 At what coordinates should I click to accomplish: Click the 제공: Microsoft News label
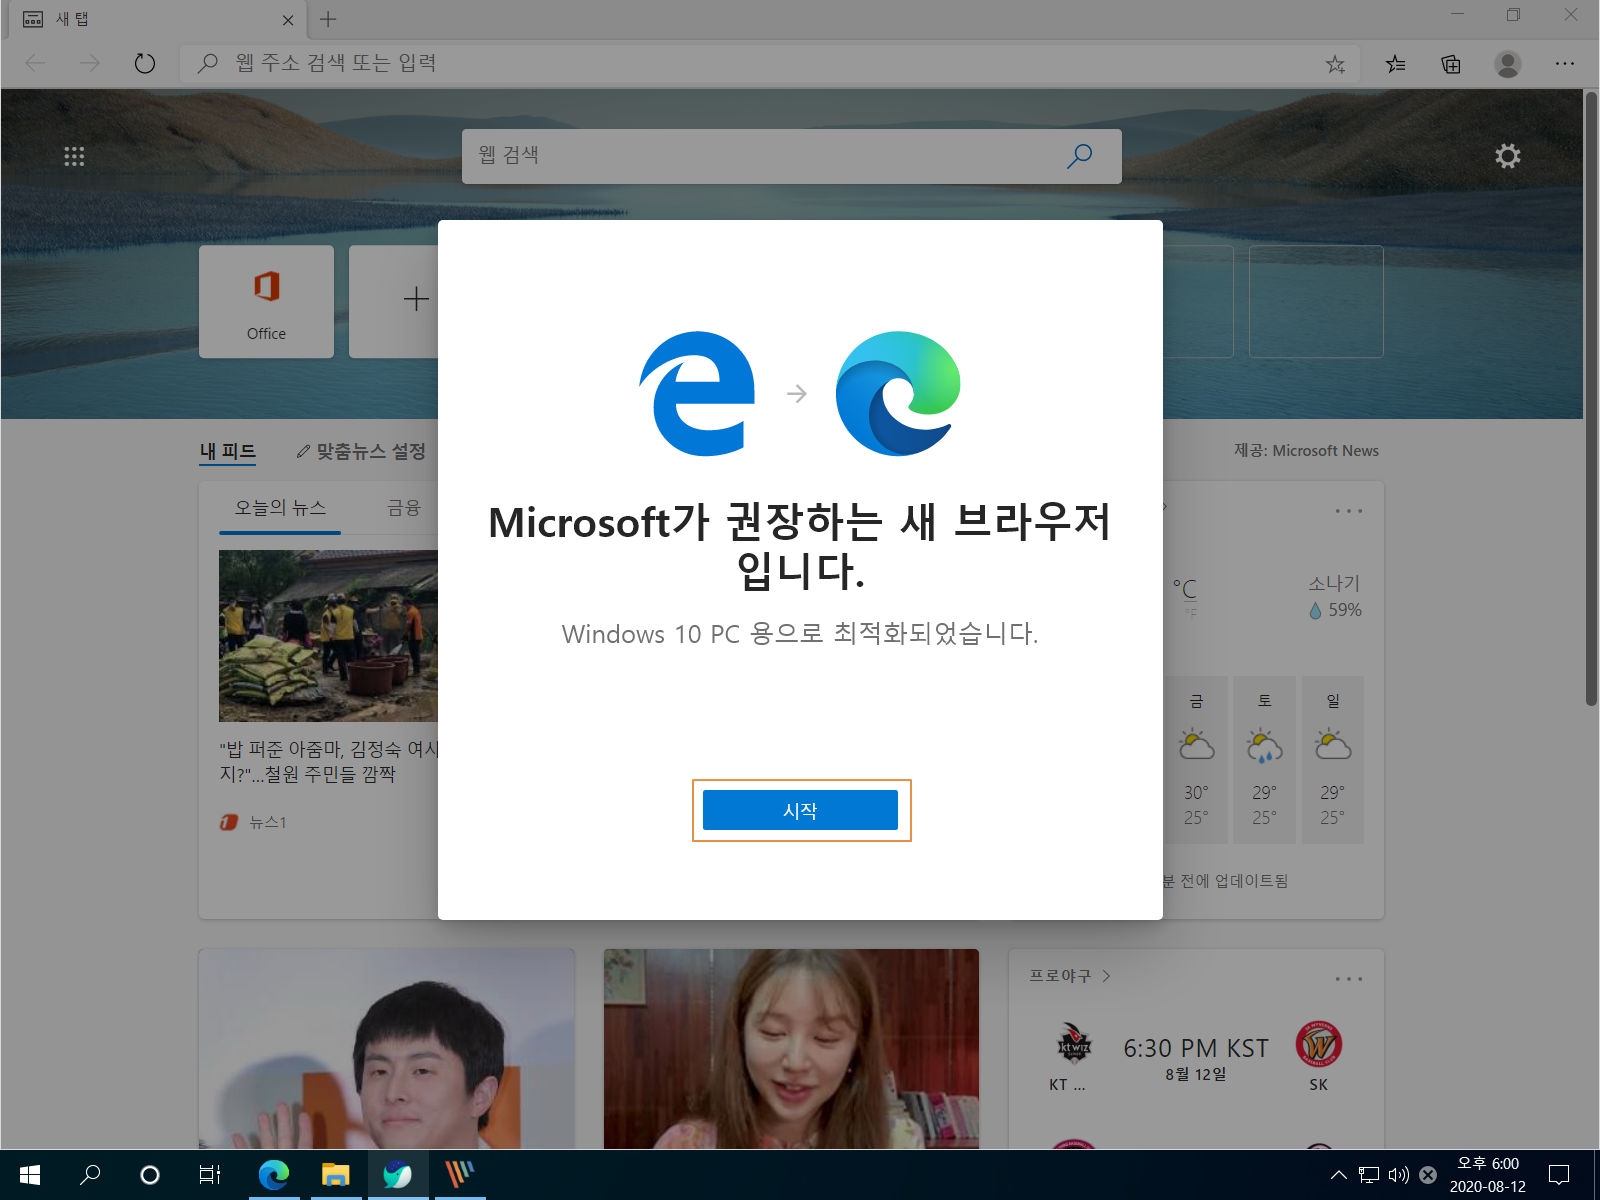(x=1306, y=451)
